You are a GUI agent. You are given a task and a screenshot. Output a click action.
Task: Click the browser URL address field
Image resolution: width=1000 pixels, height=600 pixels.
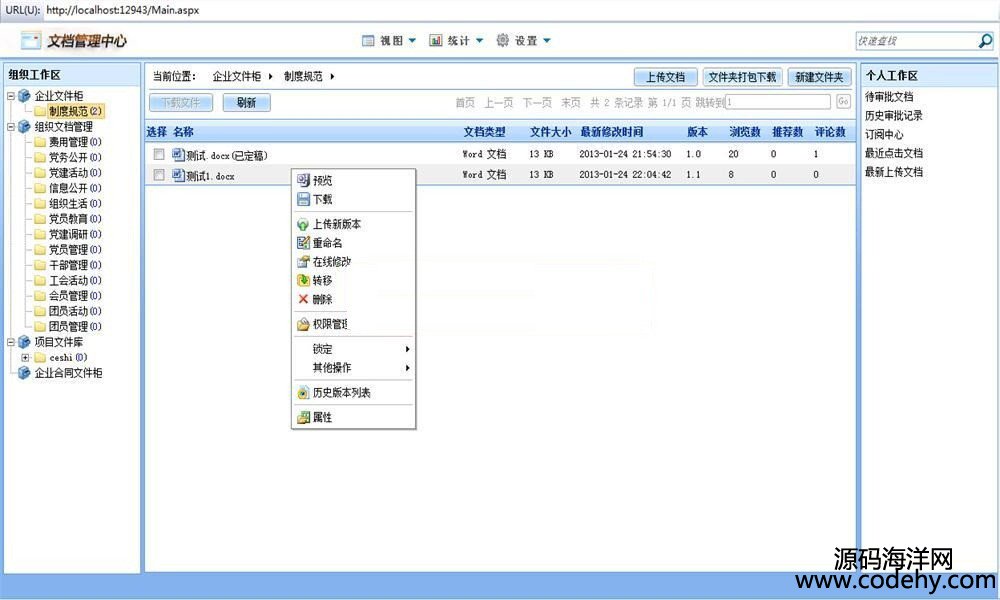click(x=520, y=10)
